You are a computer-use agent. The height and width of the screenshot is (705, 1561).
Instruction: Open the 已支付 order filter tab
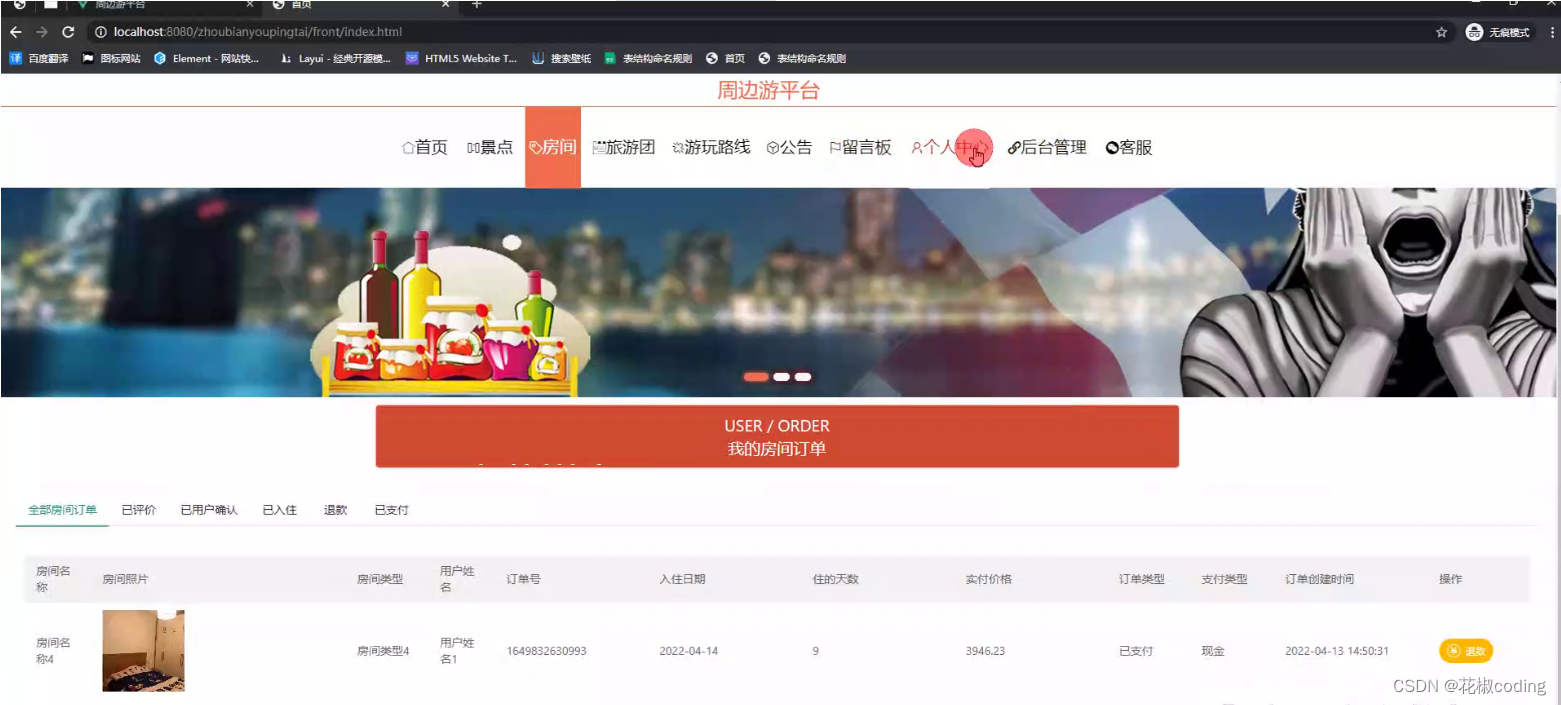(x=390, y=510)
